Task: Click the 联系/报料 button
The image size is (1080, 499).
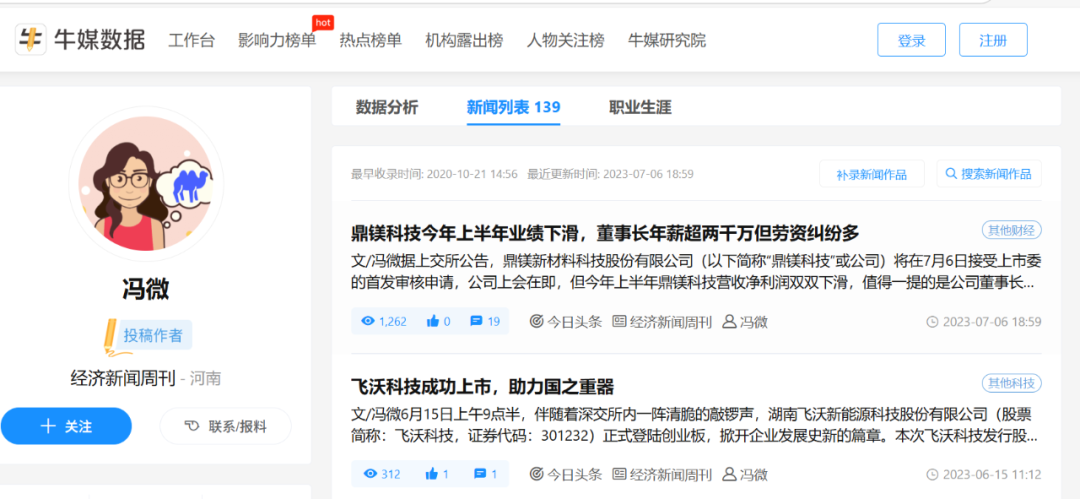Action: point(225,426)
